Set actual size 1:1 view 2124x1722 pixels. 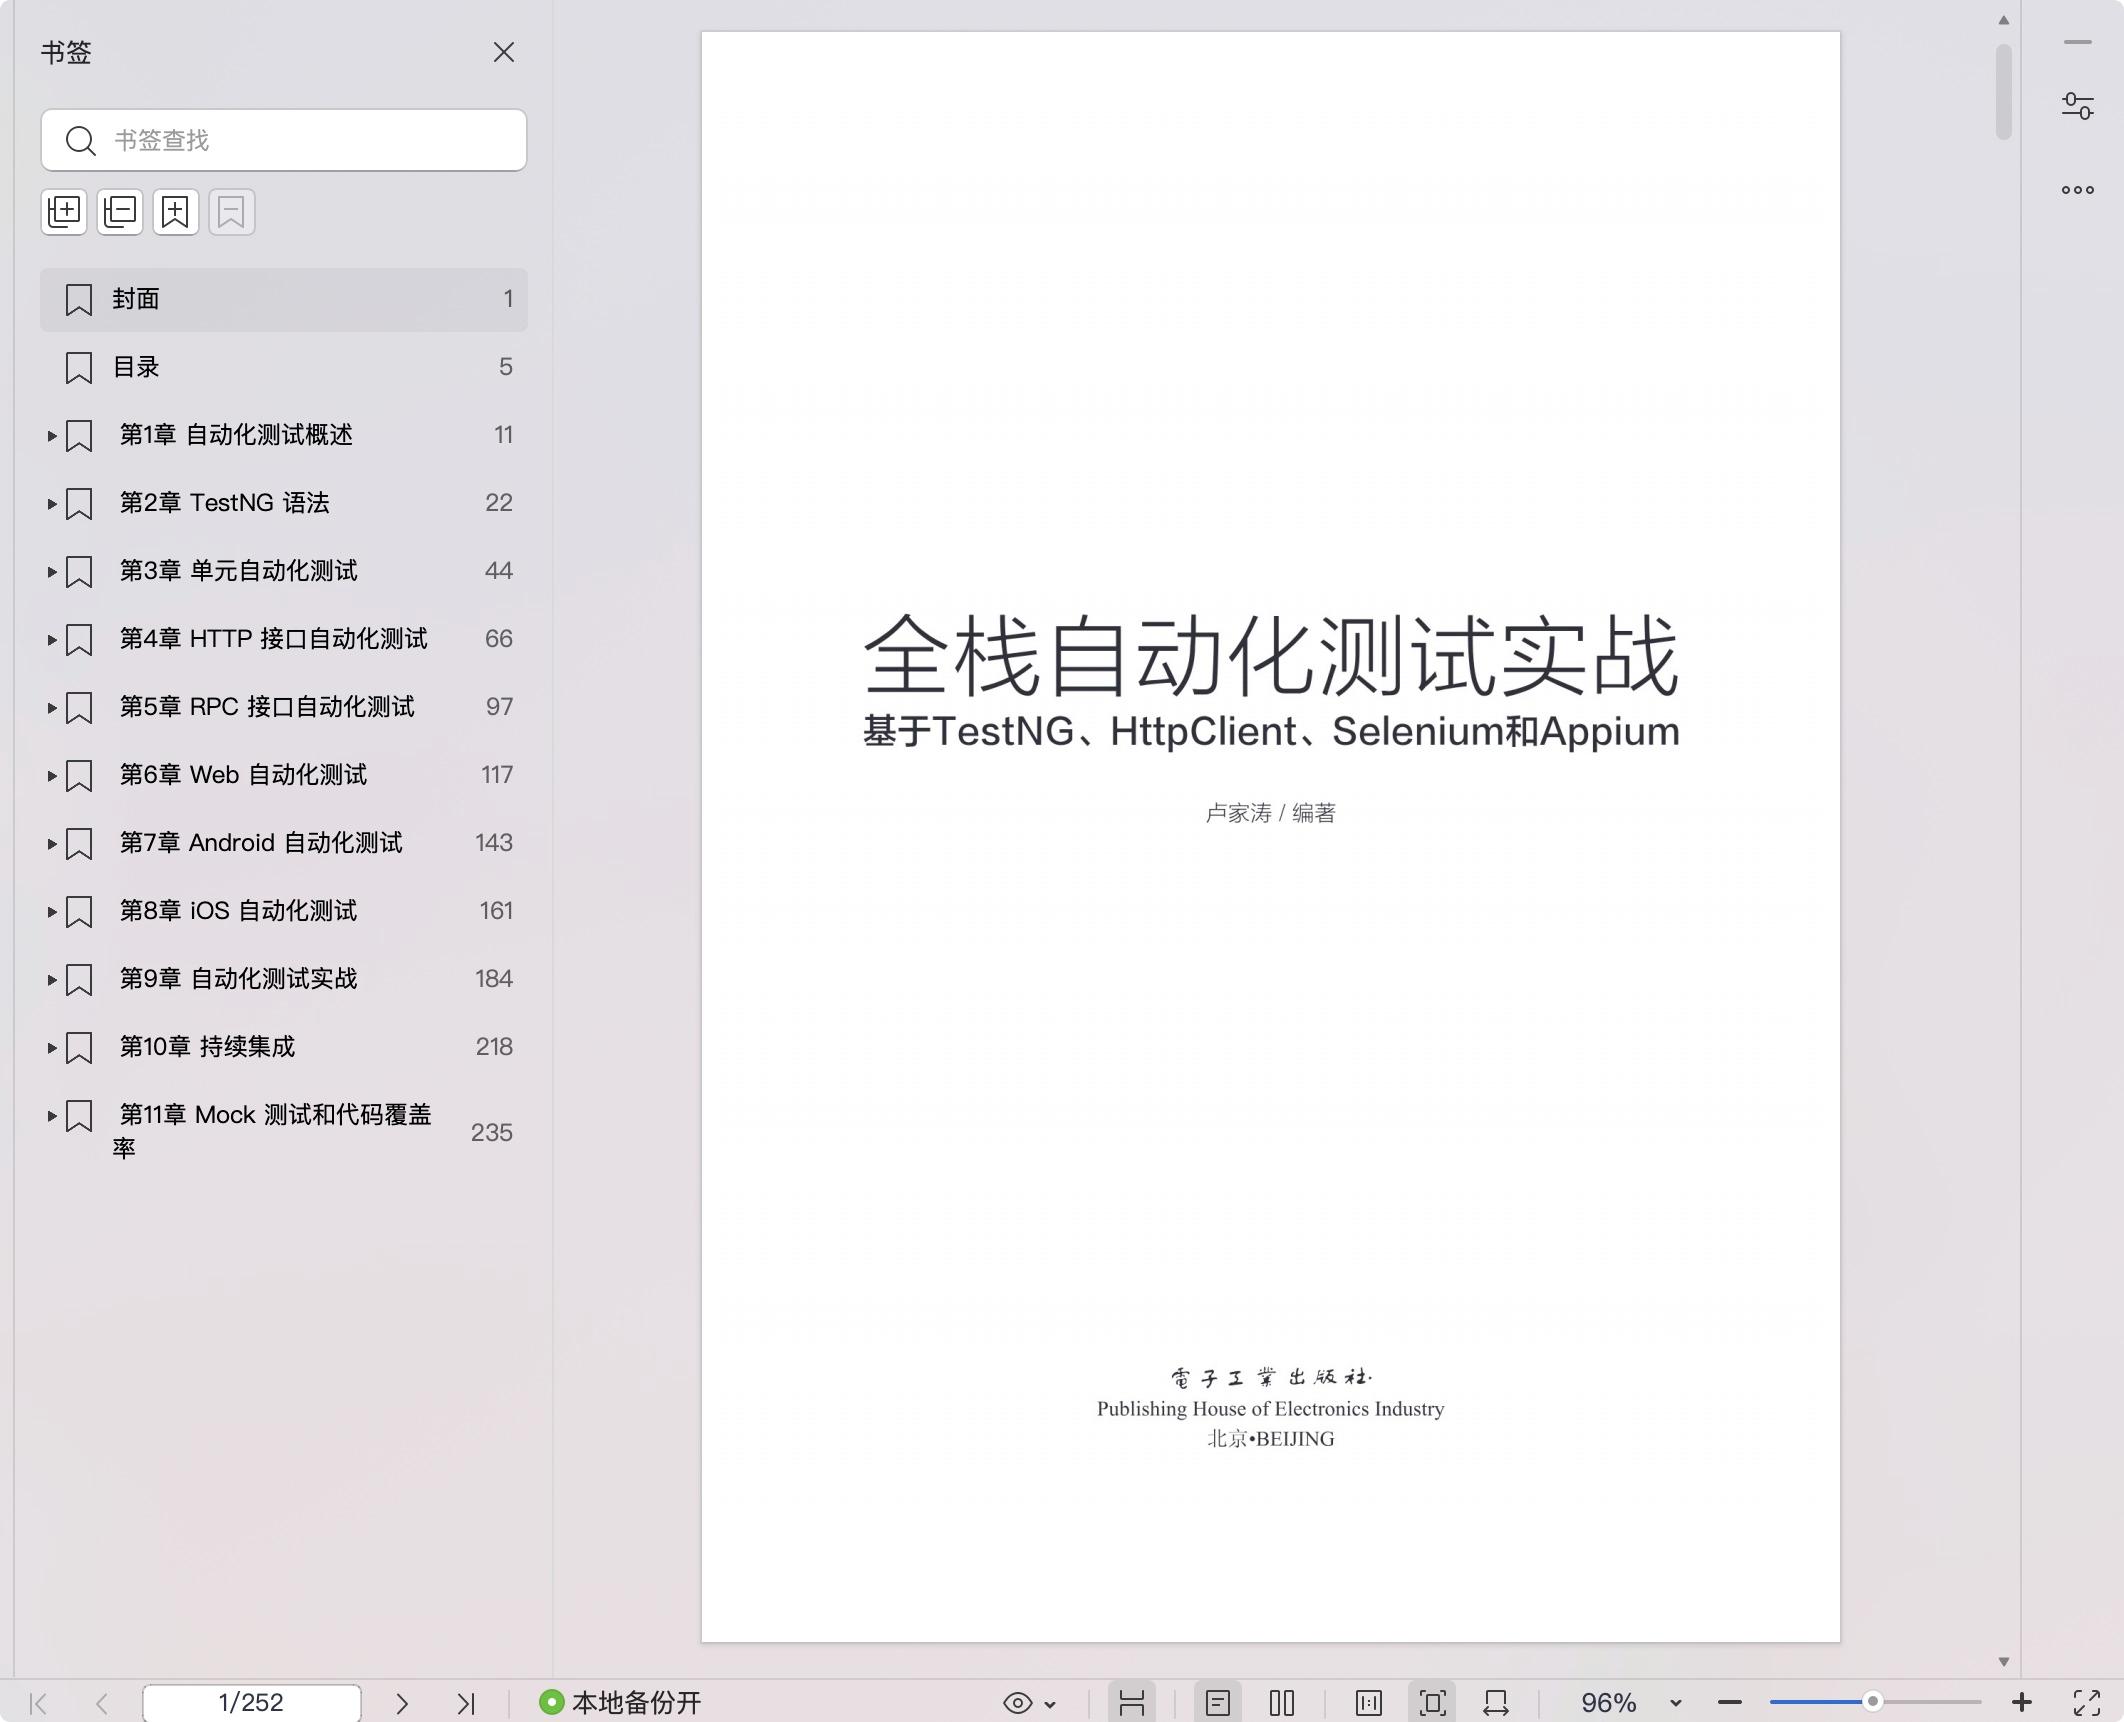click(1369, 1703)
